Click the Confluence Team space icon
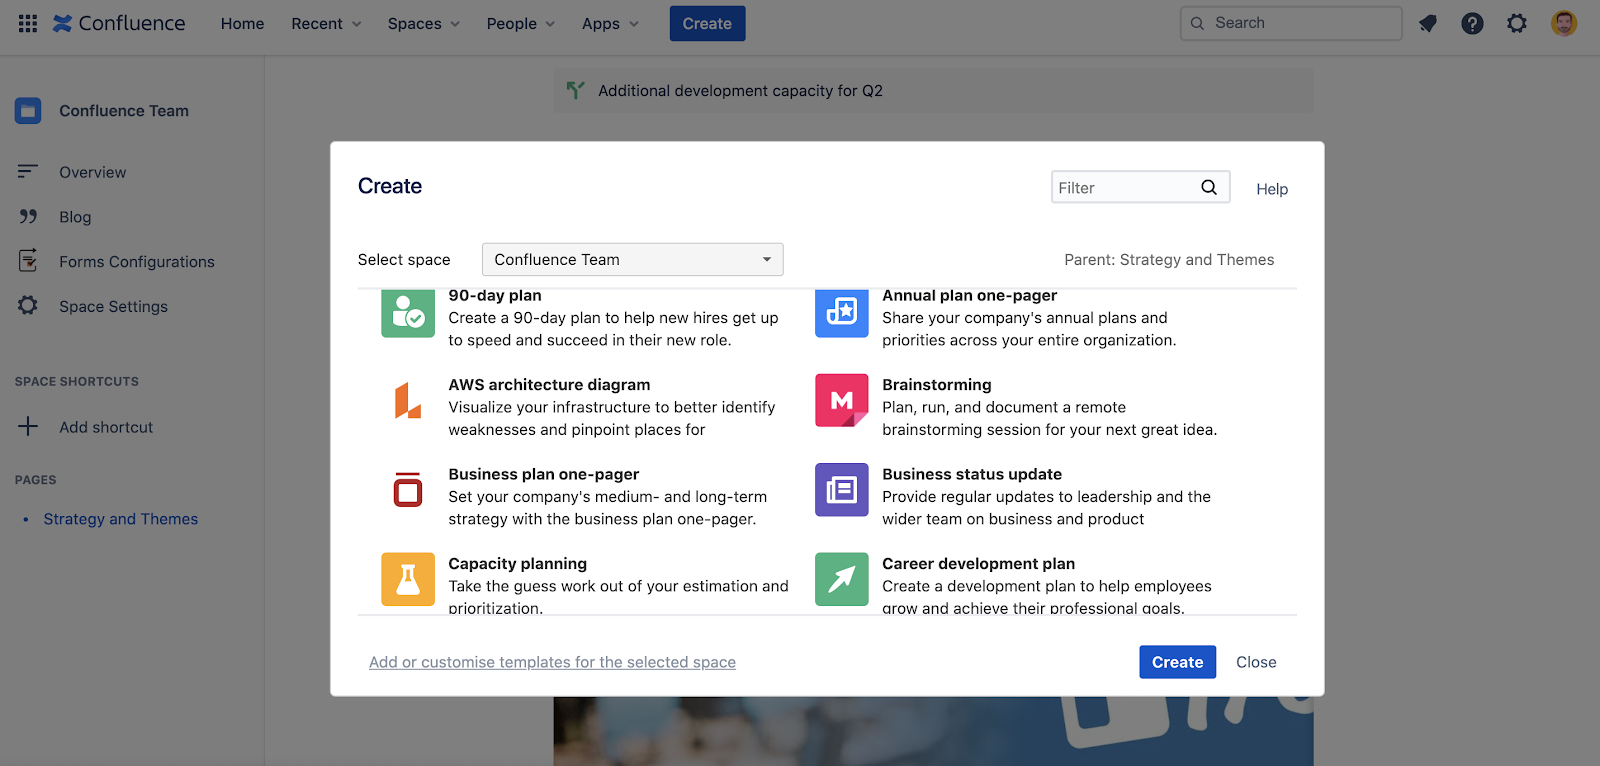The height and width of the screenshot is (766, 1600). 28,111
